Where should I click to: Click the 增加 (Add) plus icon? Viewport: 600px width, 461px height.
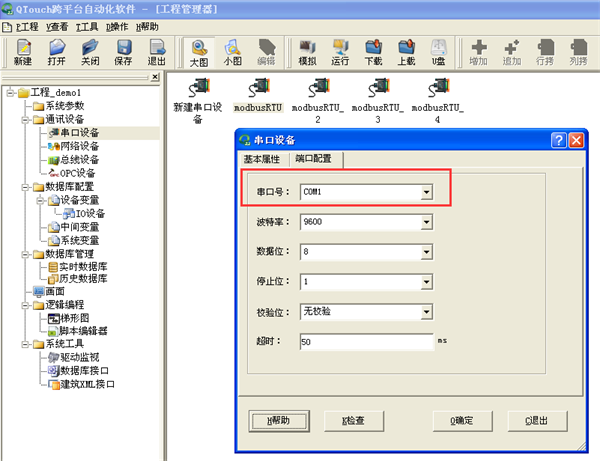479,52
